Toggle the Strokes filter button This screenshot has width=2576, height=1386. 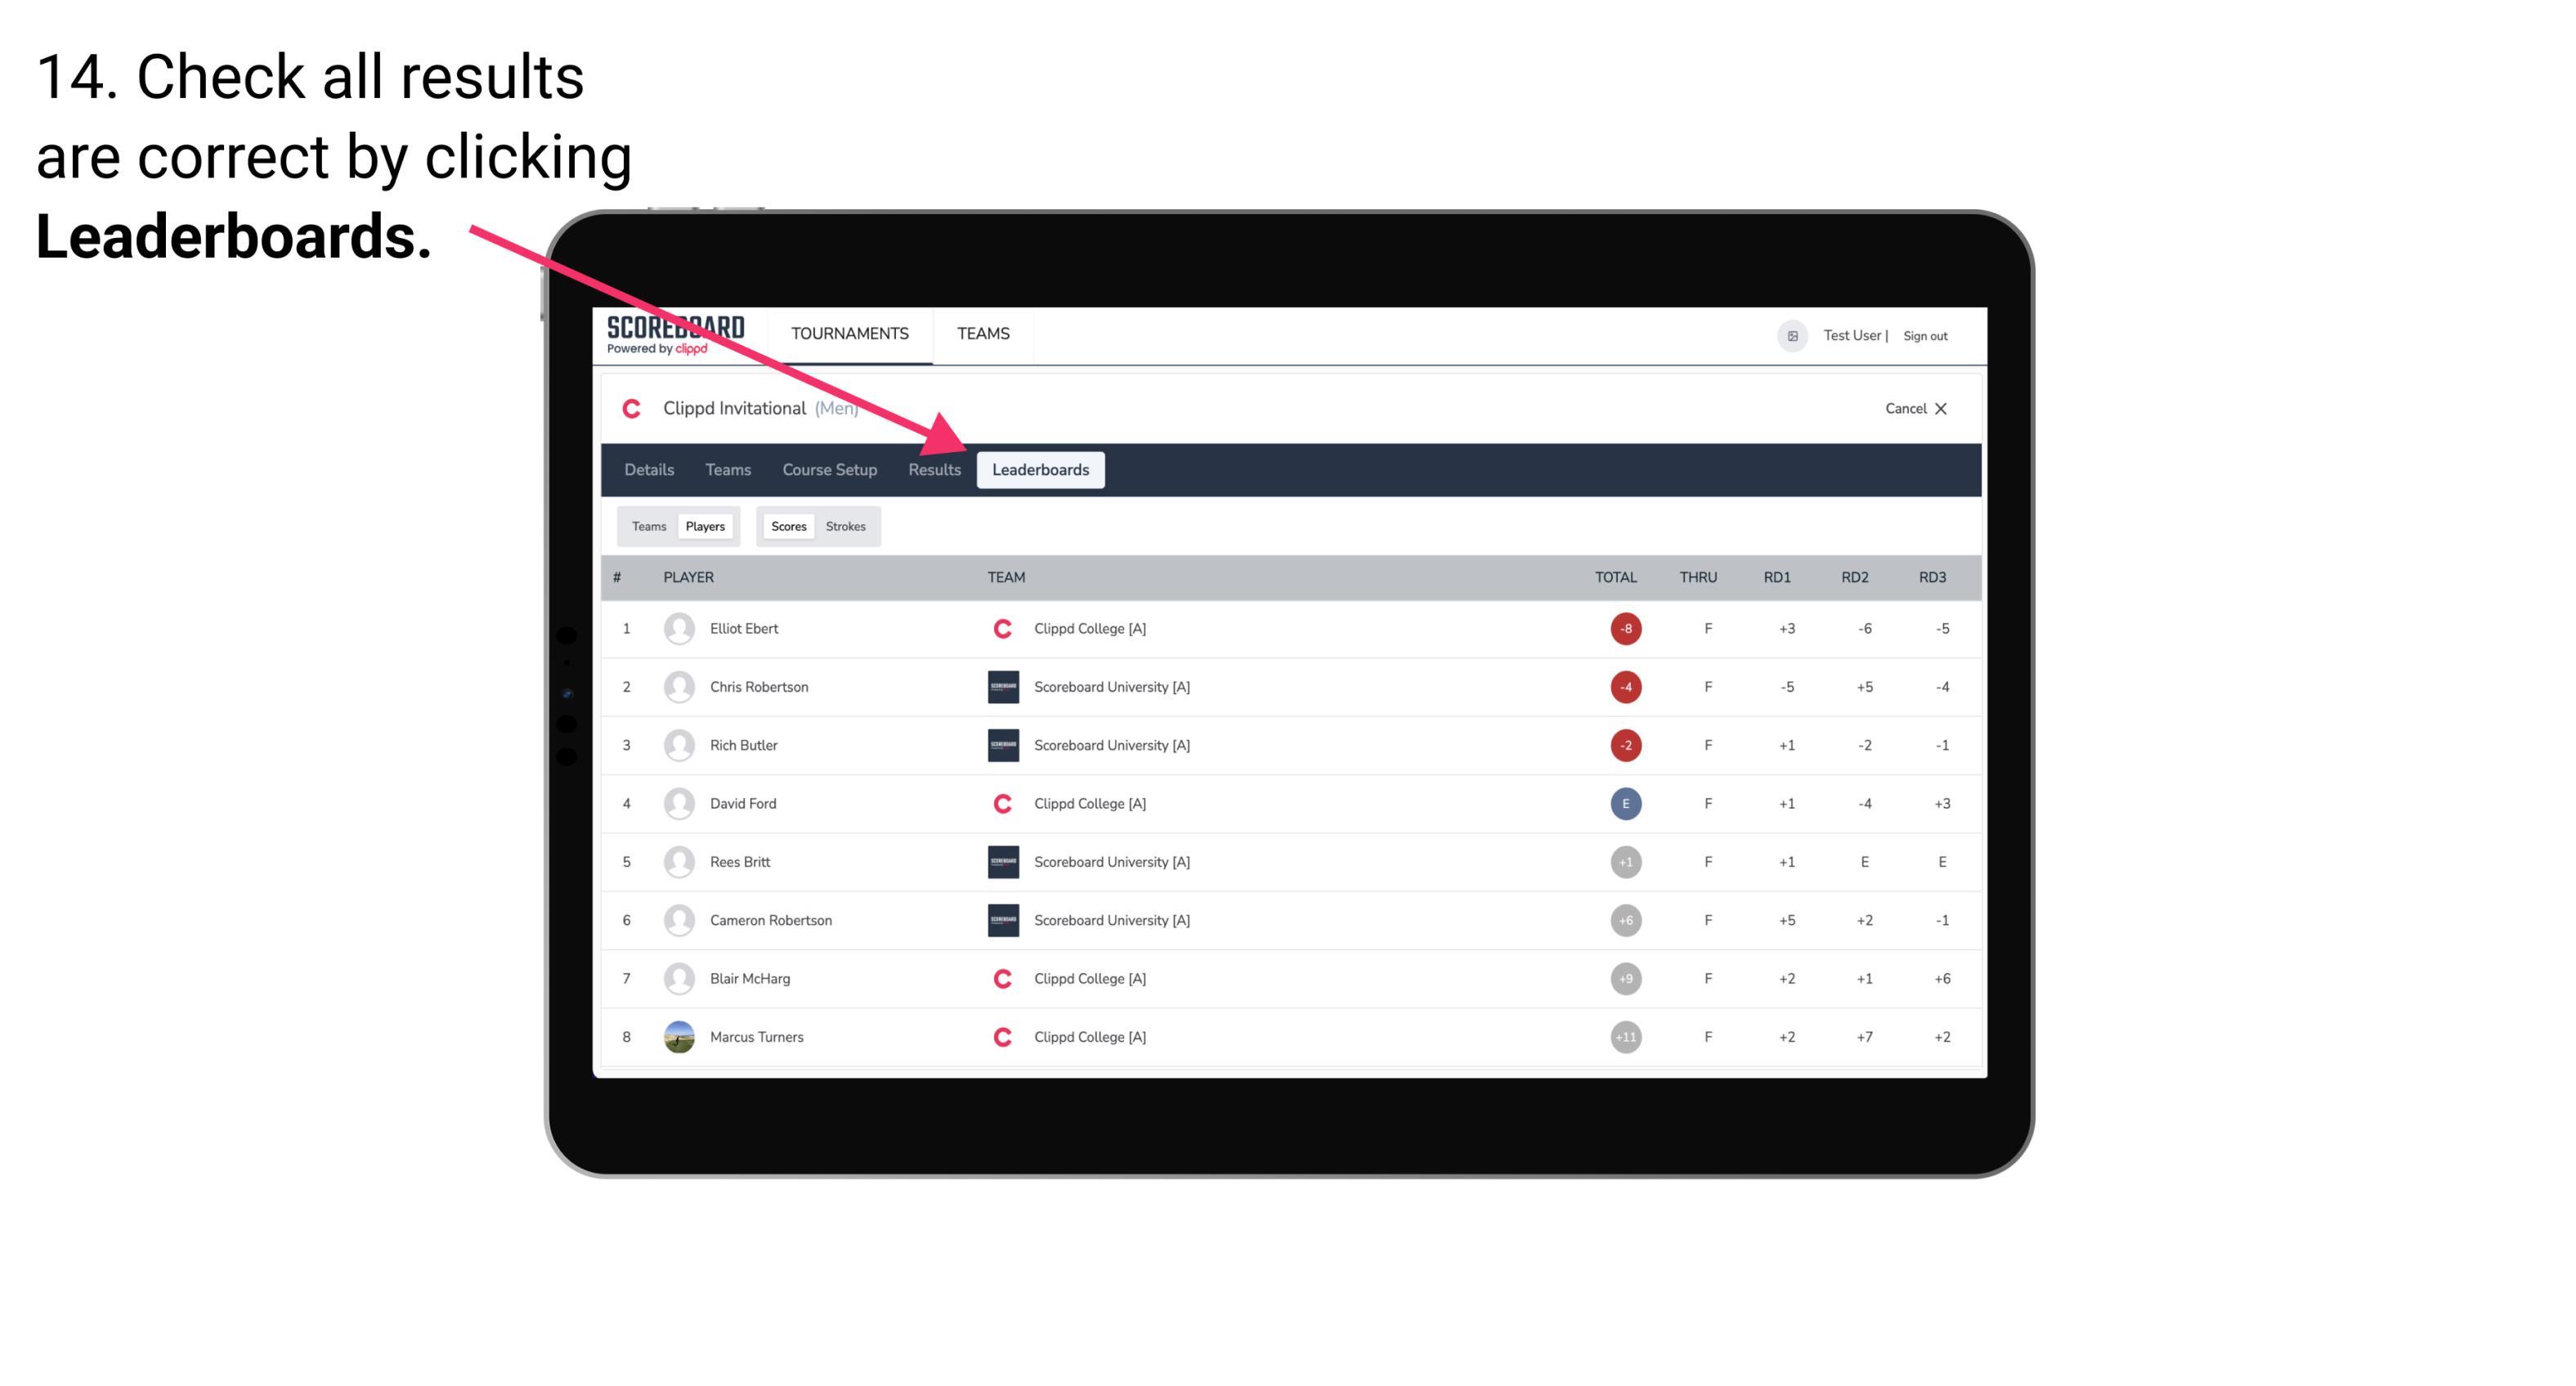pyautogui.click(x=848, y=526)
